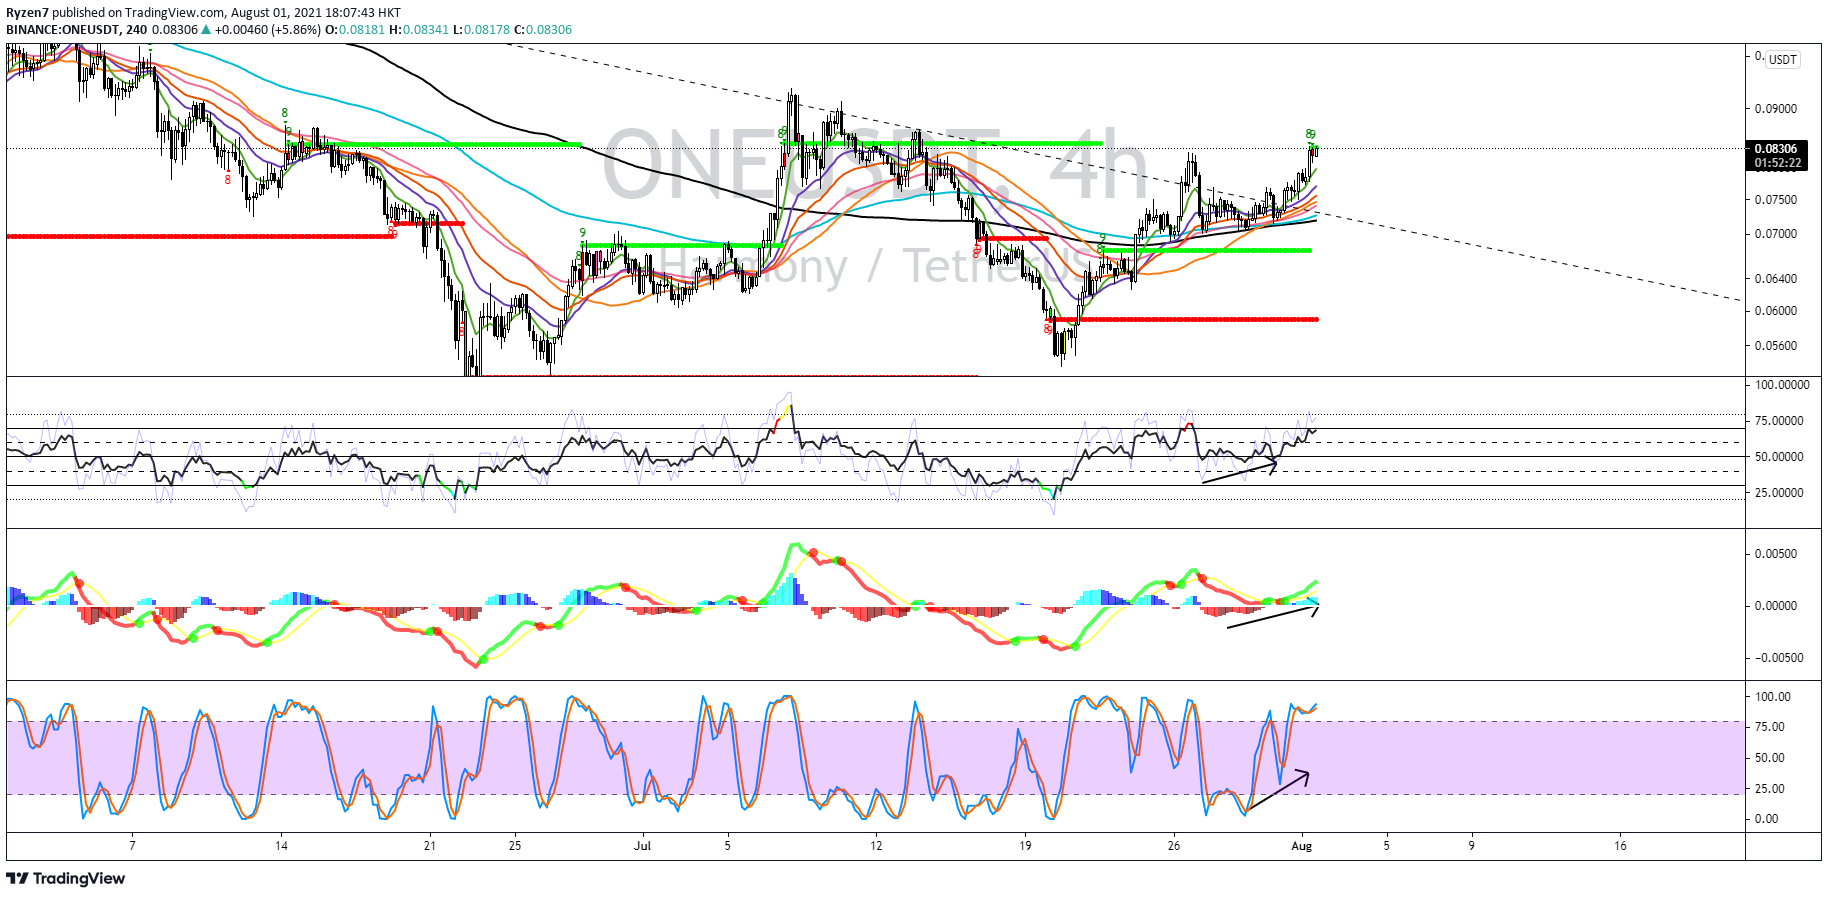
Task: Click the low value L:0.08178
Action: pos(481,30)
